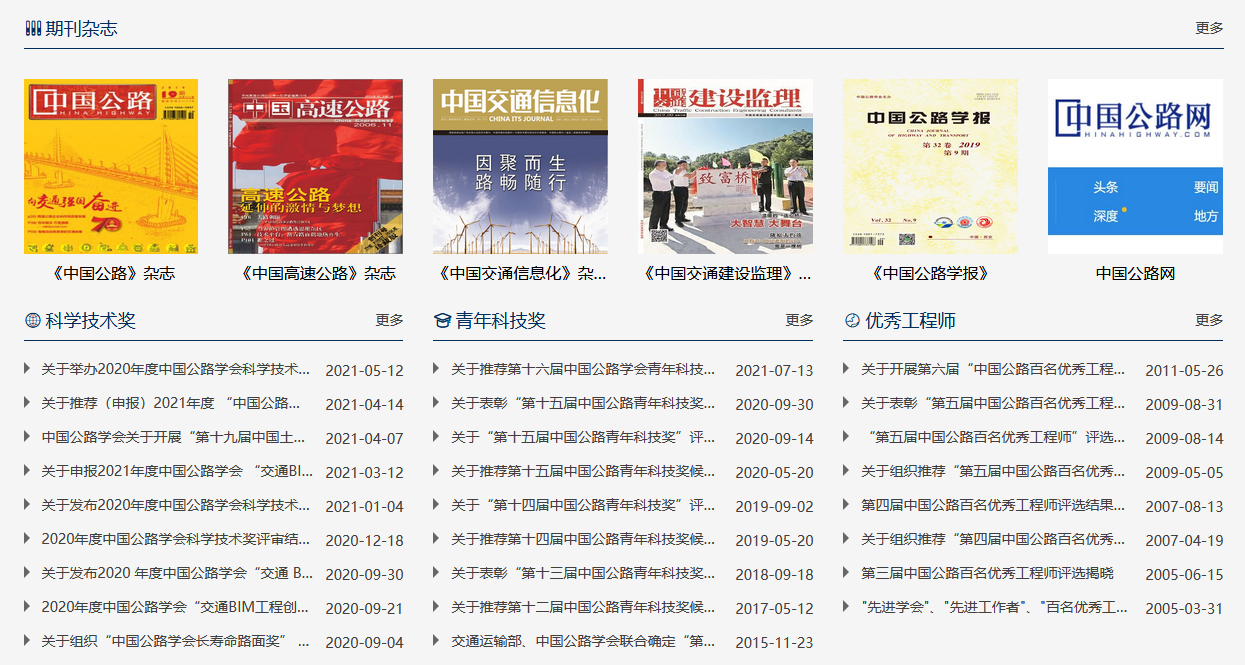Open 更多 link for 优秀工程师

1209,320
